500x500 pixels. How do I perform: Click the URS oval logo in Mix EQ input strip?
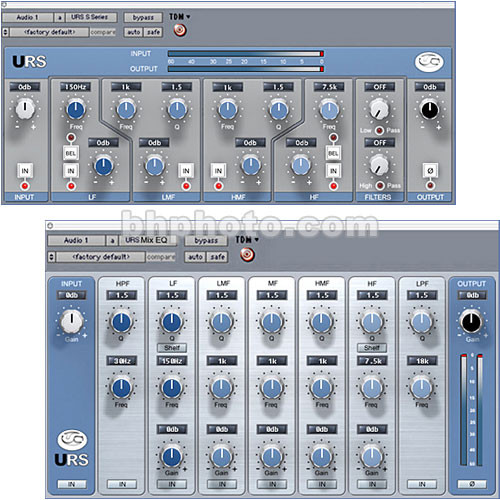point(72,439)
